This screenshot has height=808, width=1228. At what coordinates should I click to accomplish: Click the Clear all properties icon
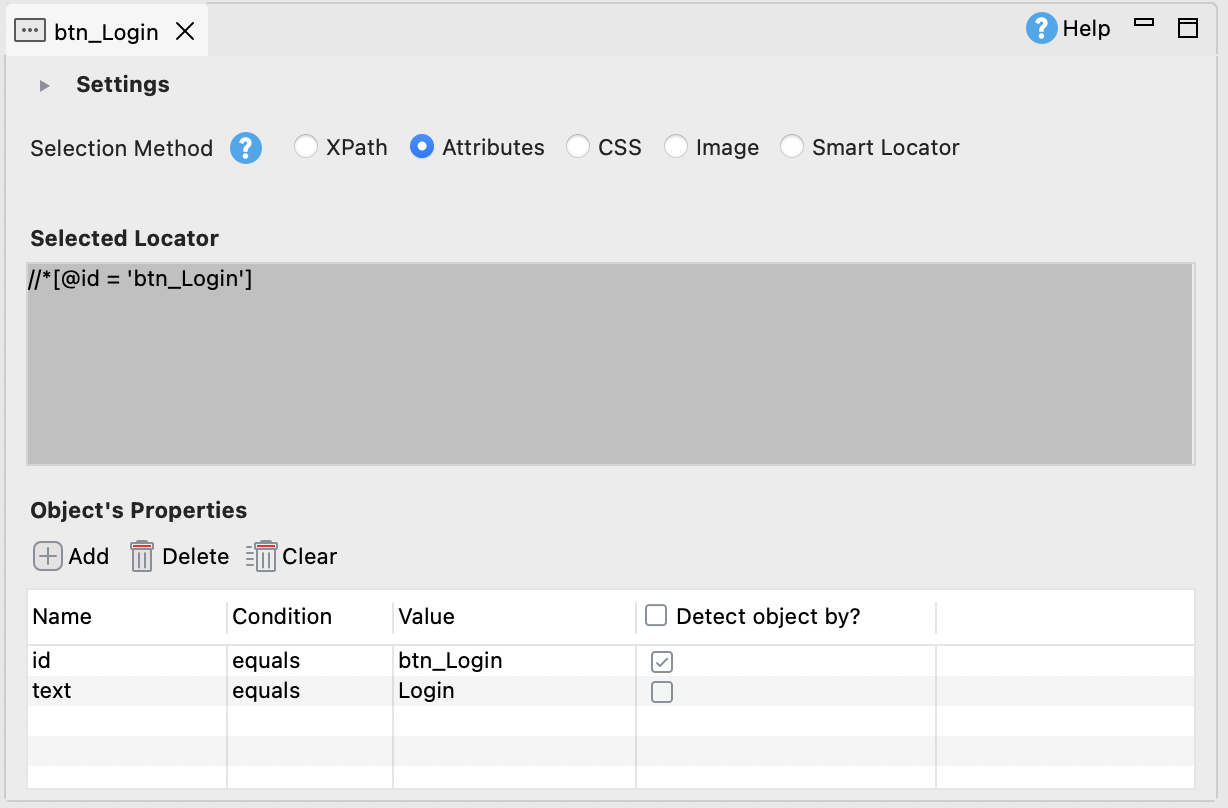pos(261,556)
